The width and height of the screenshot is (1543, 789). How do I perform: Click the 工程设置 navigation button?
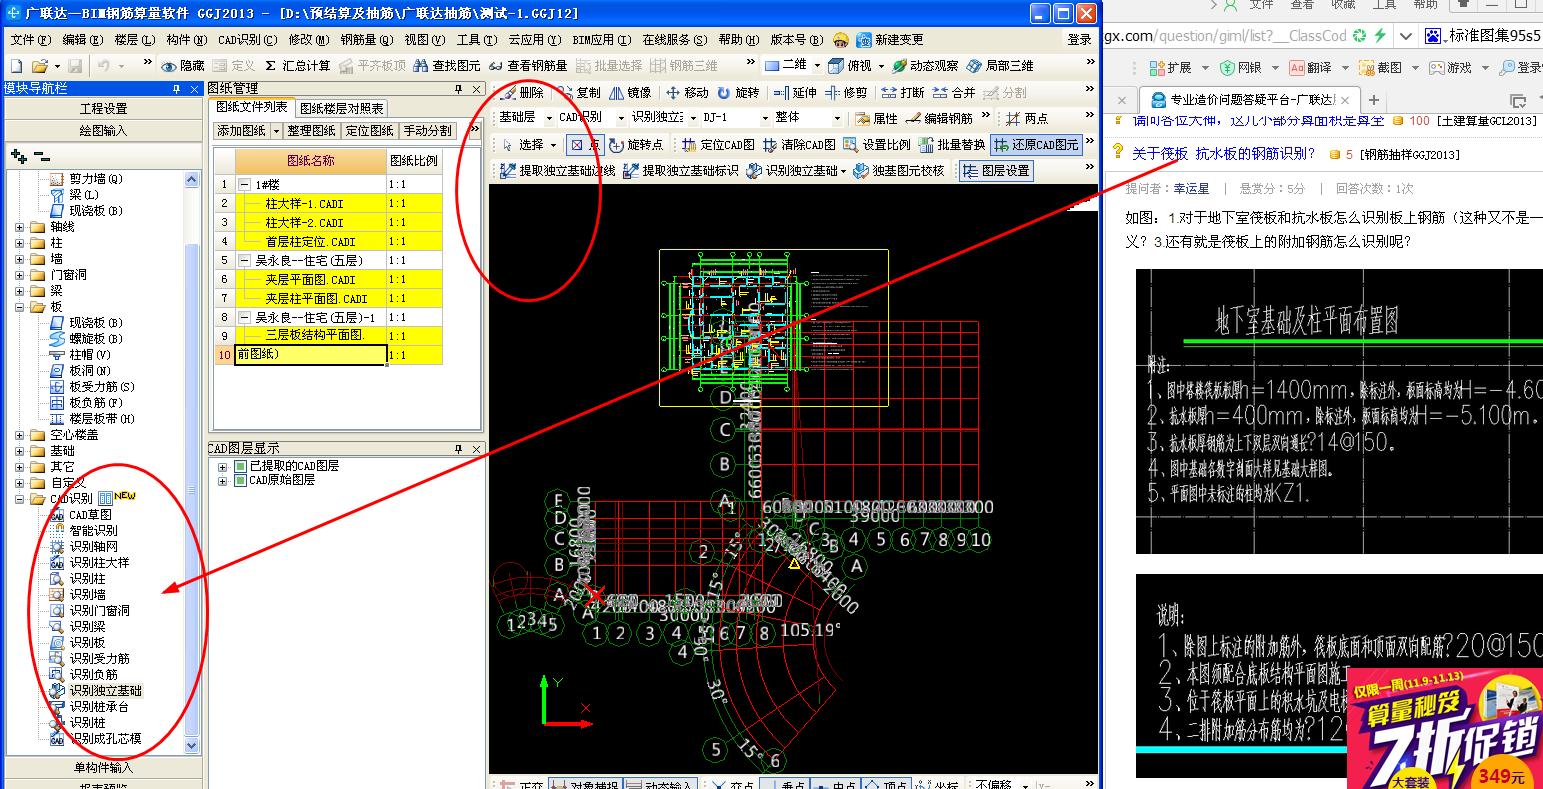[104, 108]
